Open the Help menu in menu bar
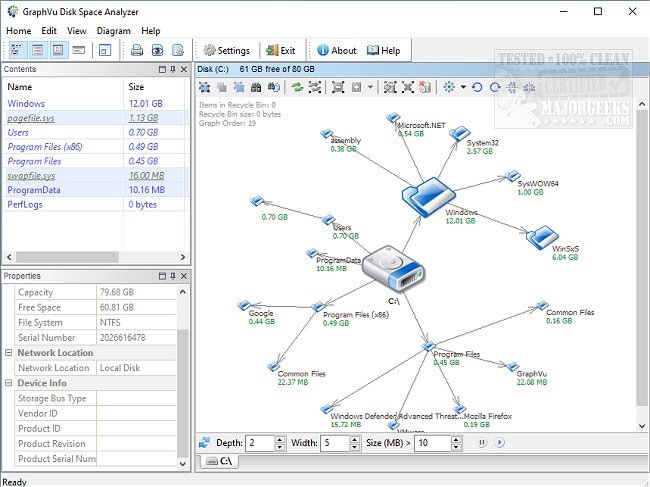The height and width of the screenshot is (487, 650). (x=150, y=31)
